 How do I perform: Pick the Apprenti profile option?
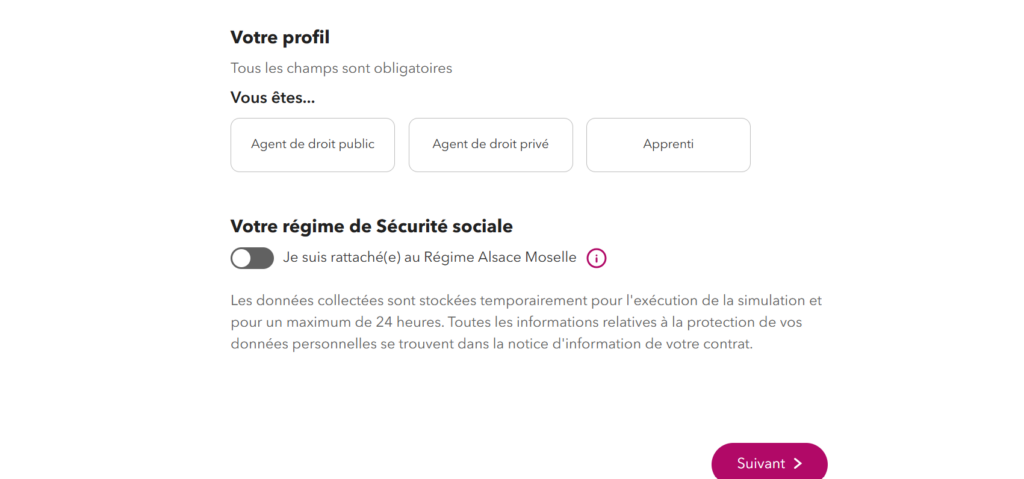[x=668, y=145]
